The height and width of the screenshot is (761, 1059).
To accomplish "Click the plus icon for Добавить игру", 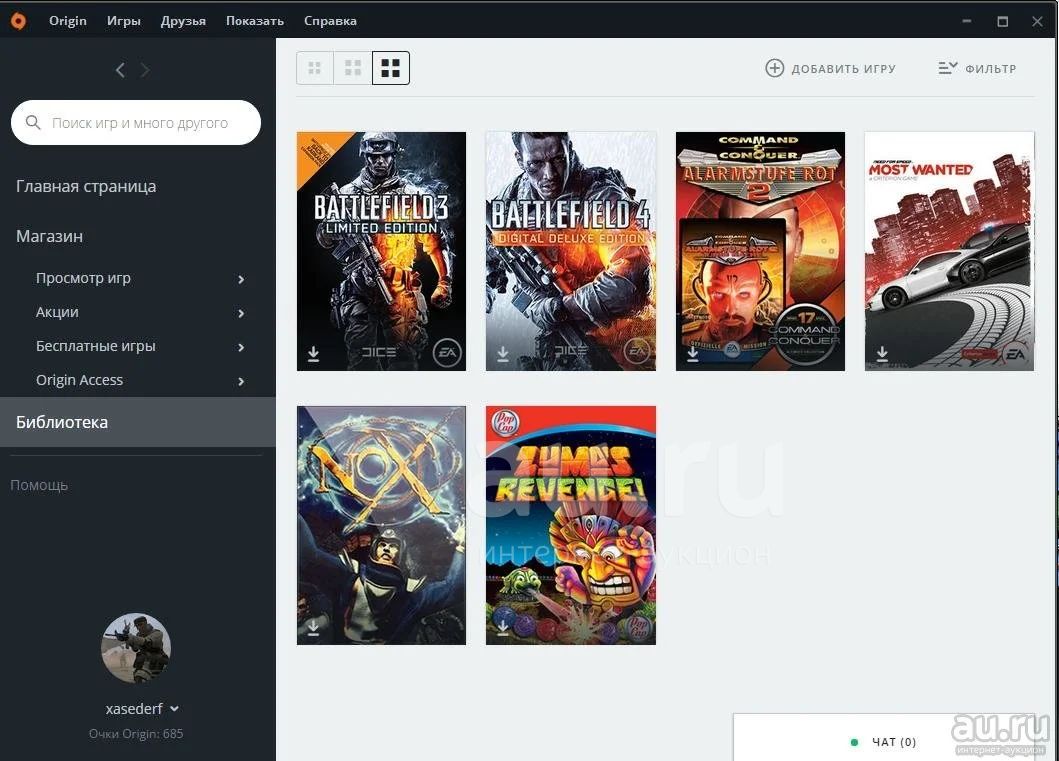I will click(x=775, y=68).
